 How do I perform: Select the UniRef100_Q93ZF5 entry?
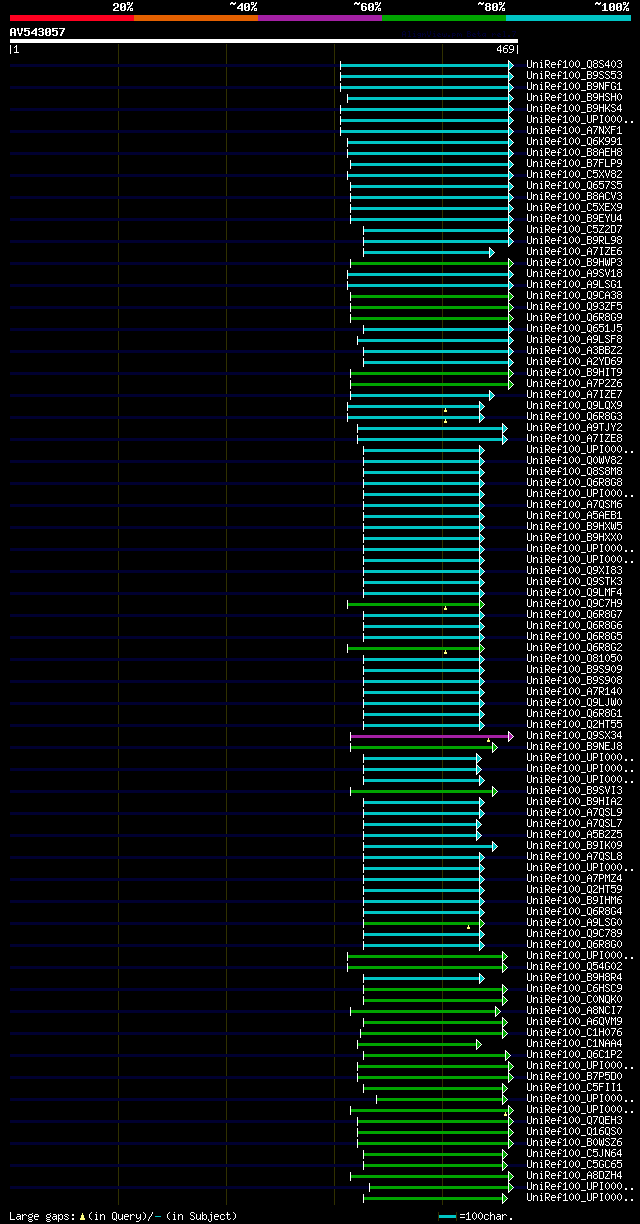(x=574, y=306)
